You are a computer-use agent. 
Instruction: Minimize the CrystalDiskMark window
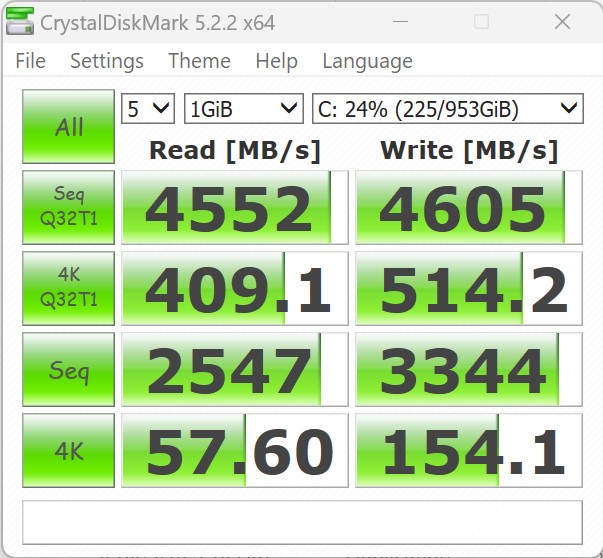pos(400,22)
